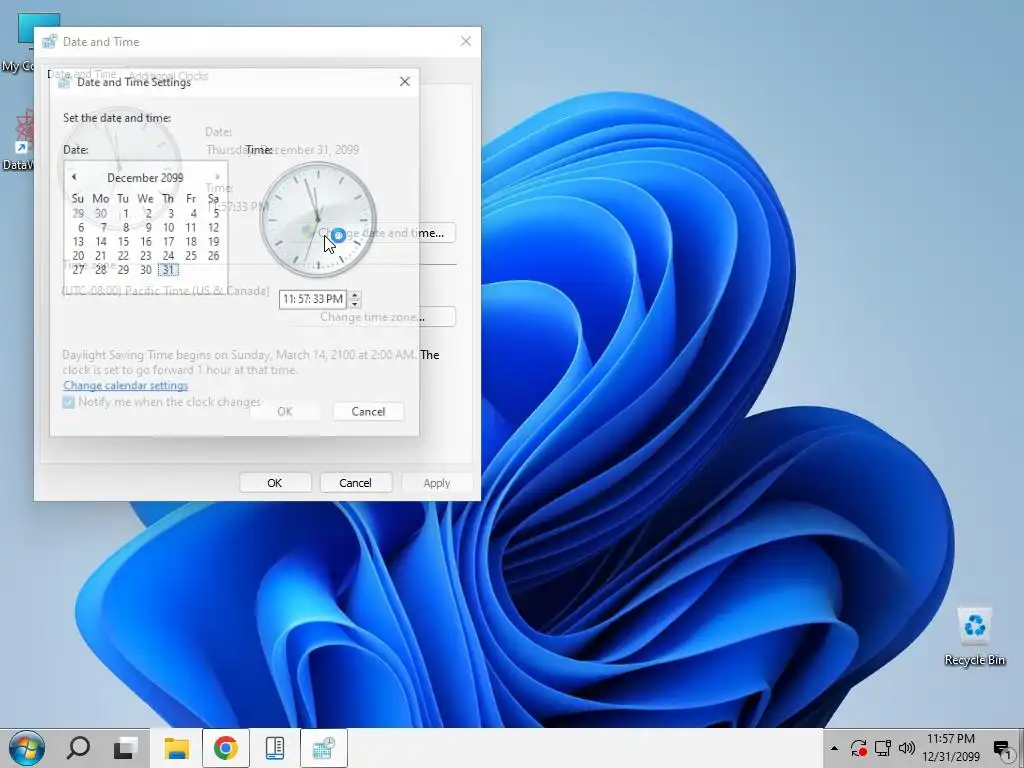Select December 15 in the calendar
Screen dimensions: 1024x768
point(123,242)
